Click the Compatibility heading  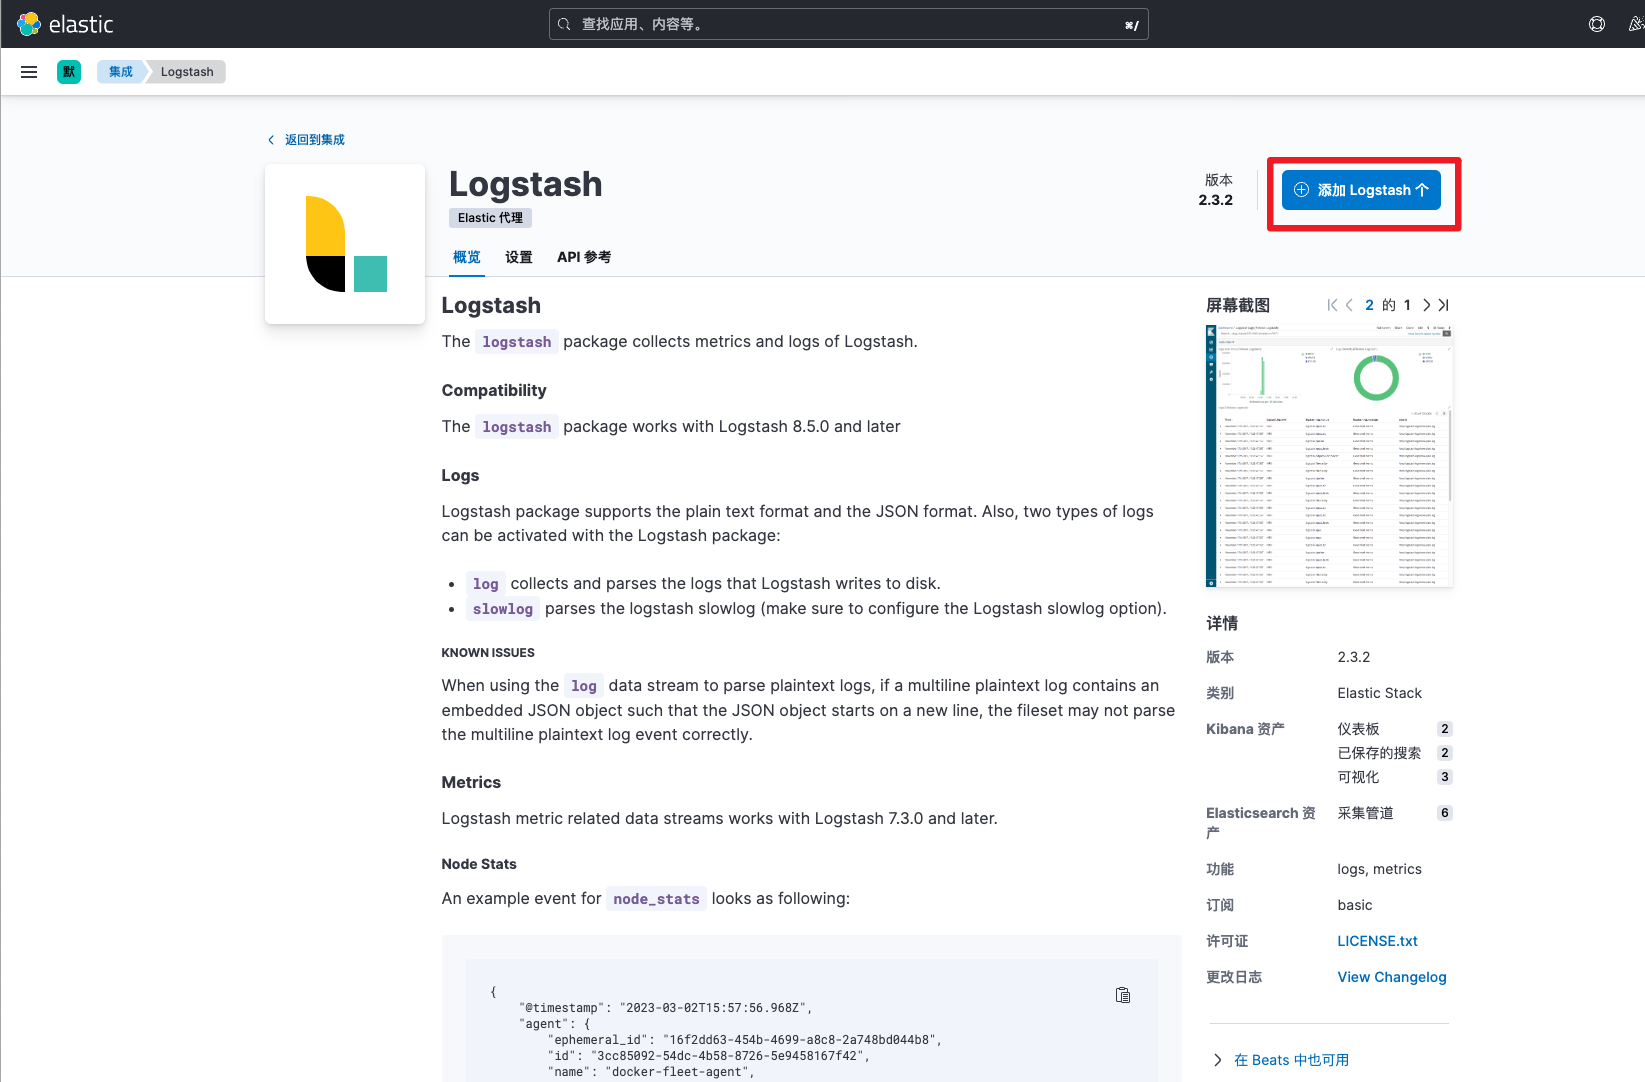click(x=494, y=390)
